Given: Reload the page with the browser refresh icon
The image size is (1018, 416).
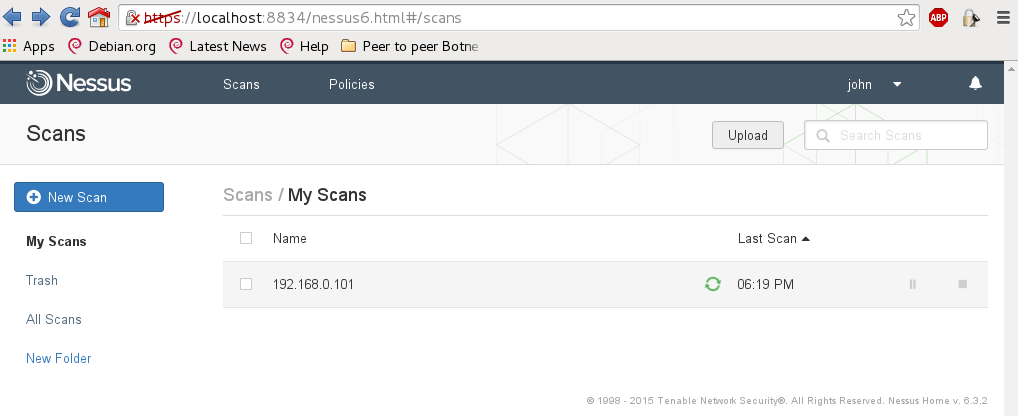Looking at the screenshot, I should (x=69, y=18).
